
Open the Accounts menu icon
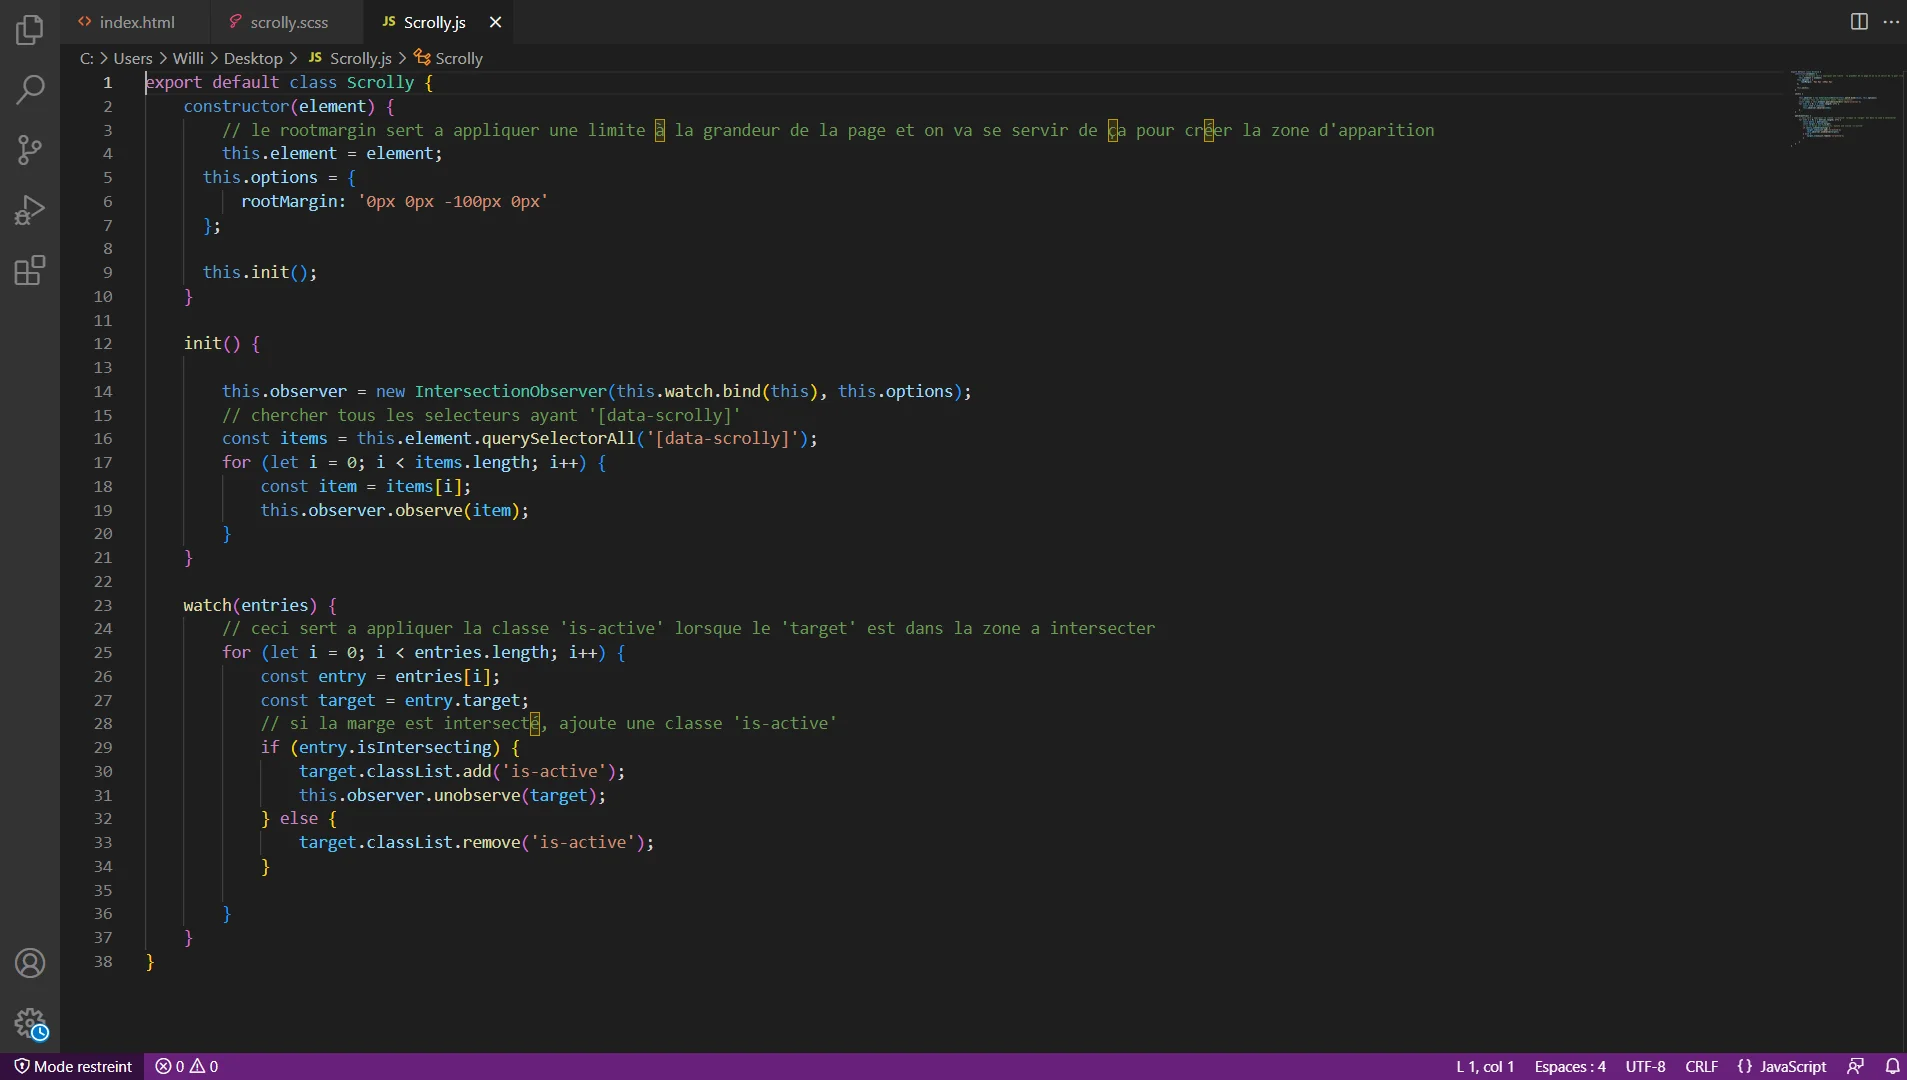pyautogui.click(x=30, y=963)
